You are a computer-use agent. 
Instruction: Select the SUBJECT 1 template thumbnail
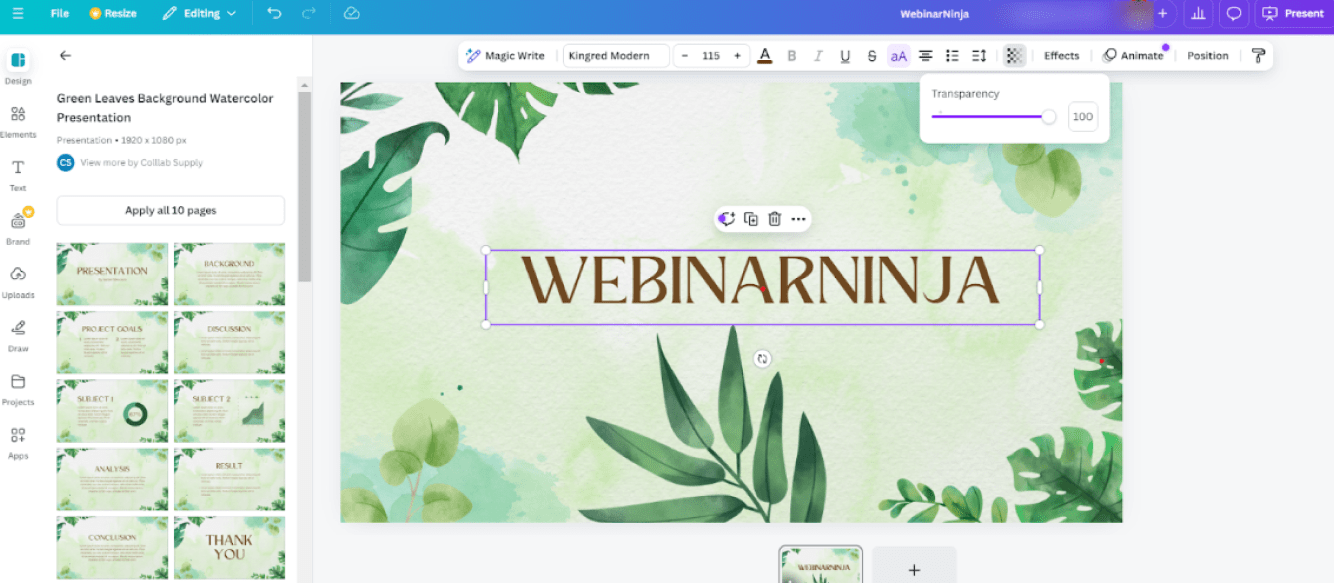[x=112, y=411]
